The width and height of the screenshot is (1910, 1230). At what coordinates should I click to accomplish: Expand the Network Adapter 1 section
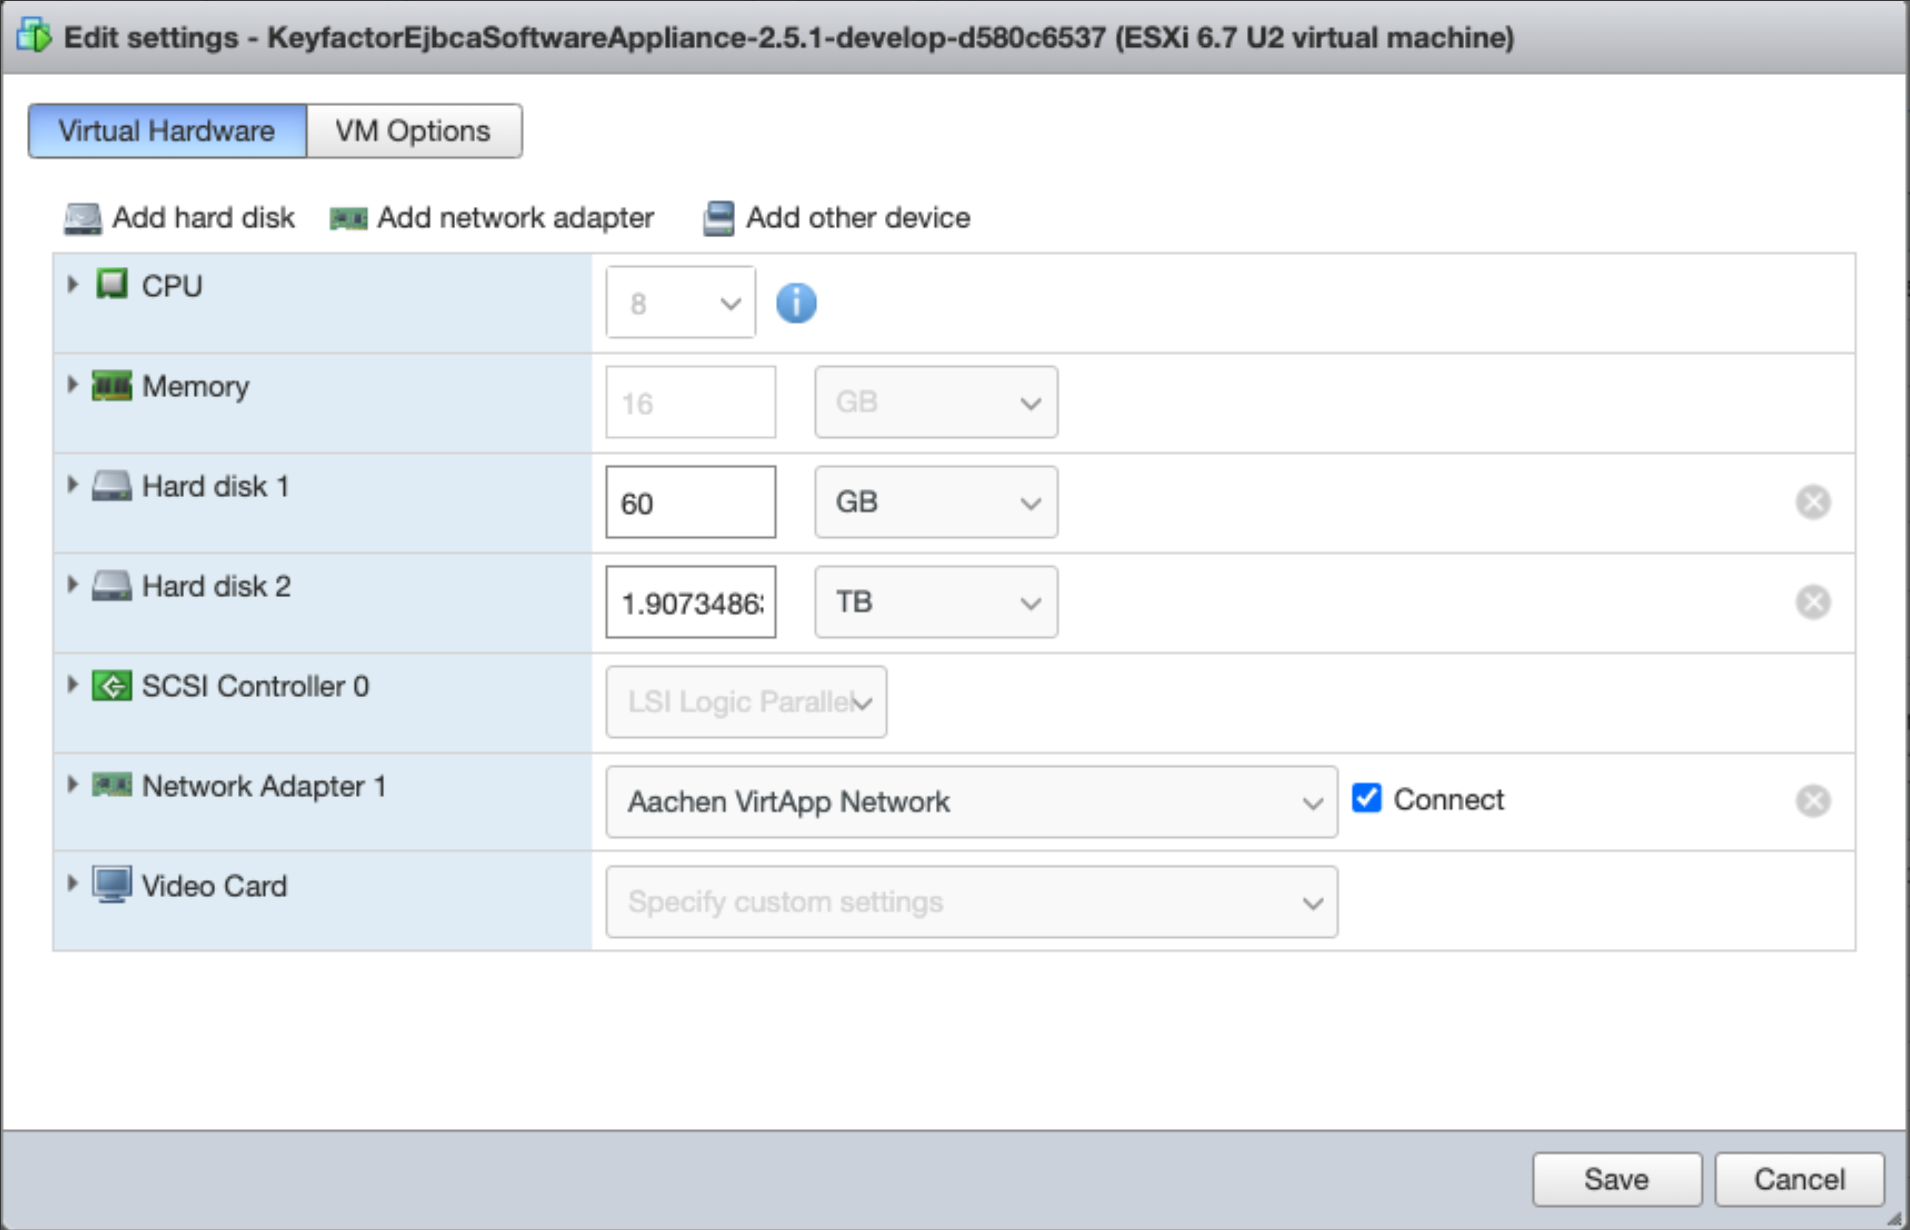tap(72, 785)
